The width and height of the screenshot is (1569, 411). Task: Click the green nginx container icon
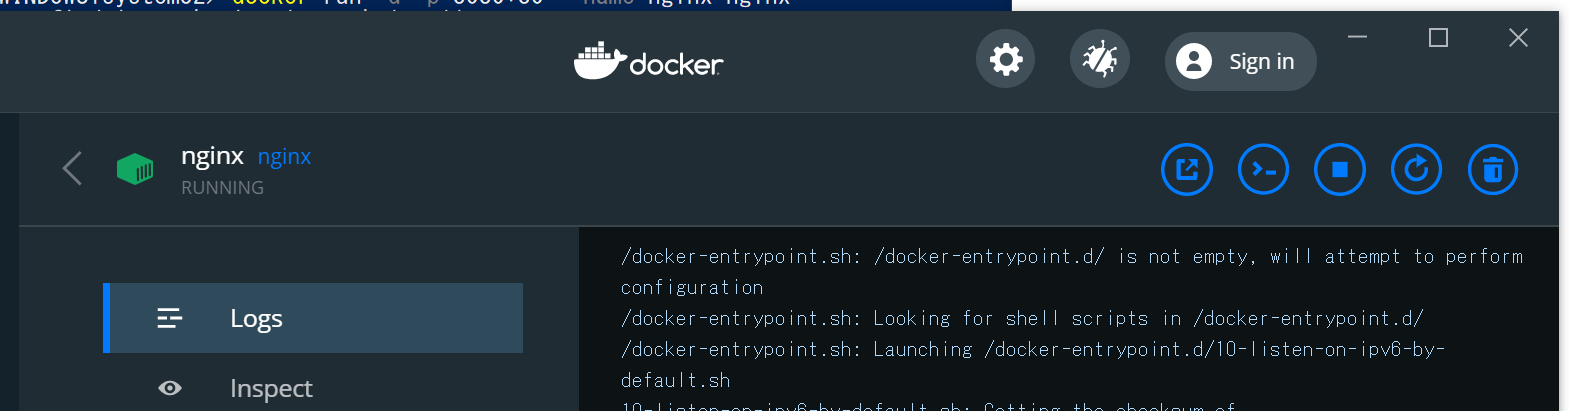[135, 169]
